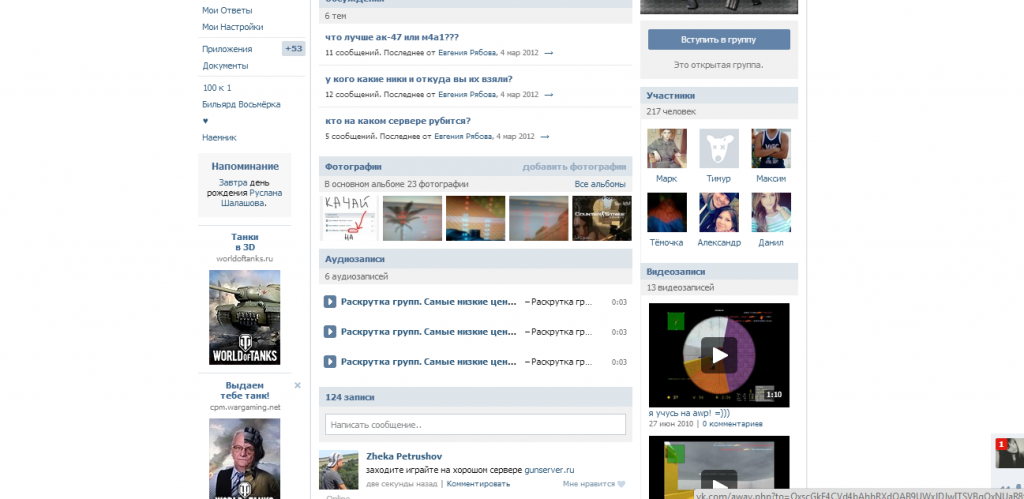Open the 'КАЧАЙ' handwritten photo thumbnail

point(350,218)
